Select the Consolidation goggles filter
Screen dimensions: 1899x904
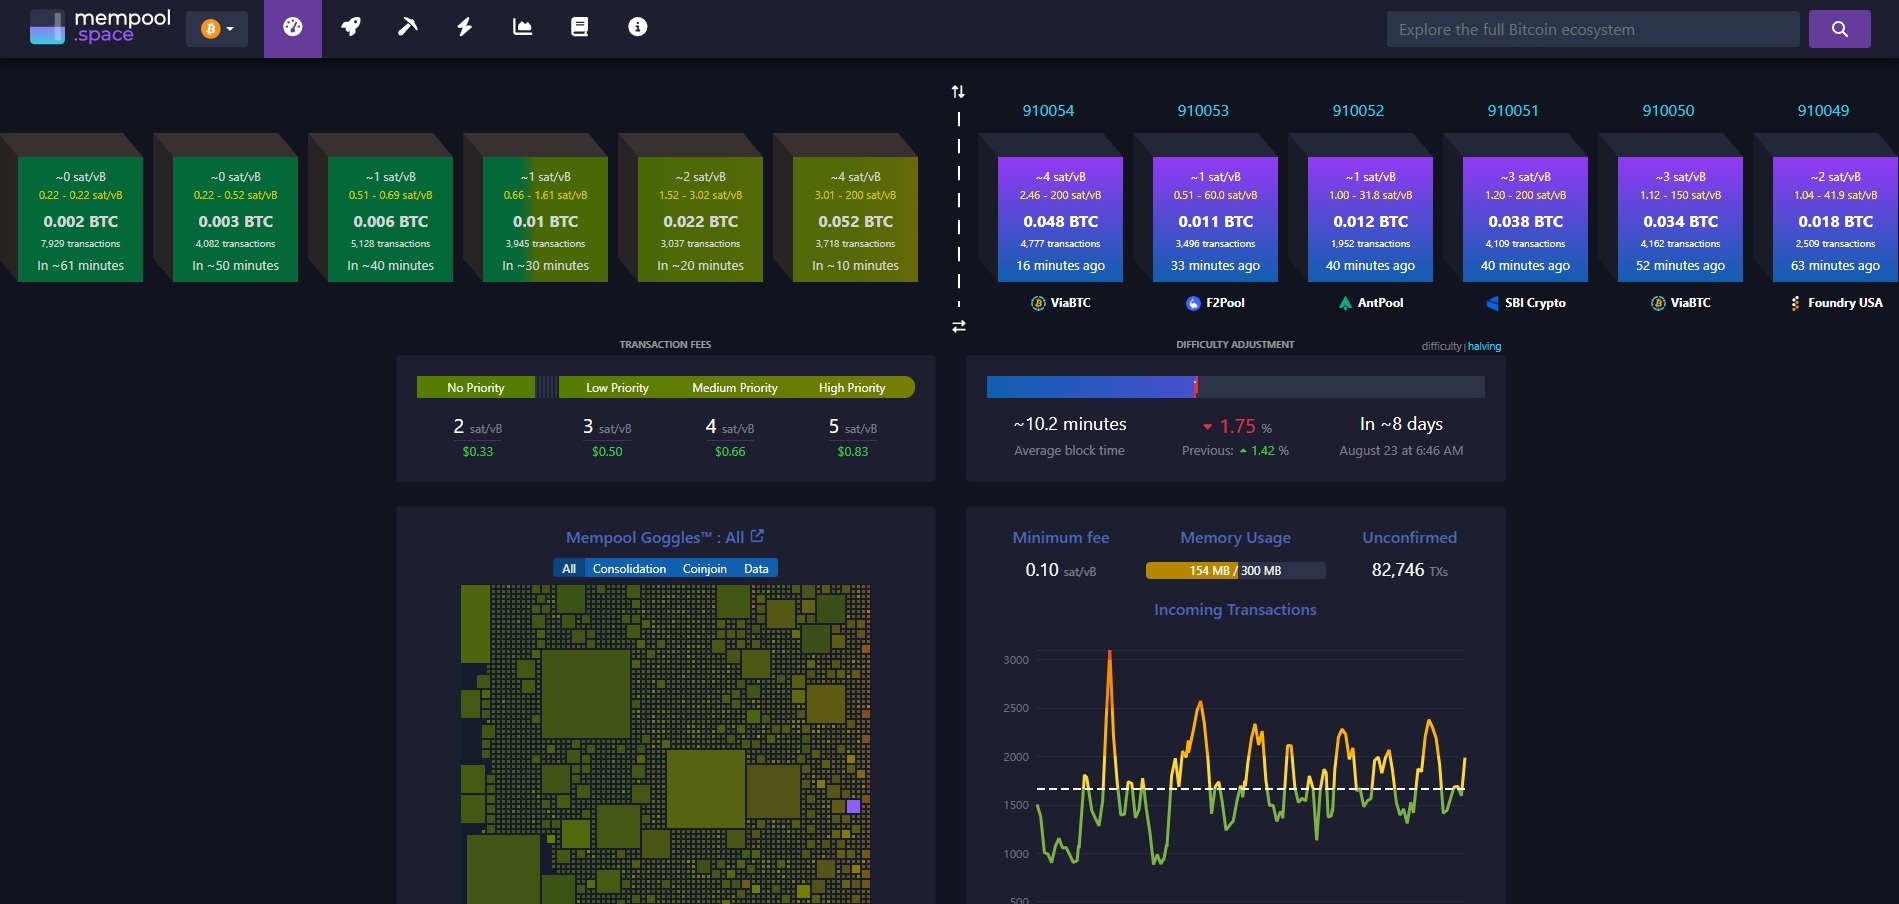629,569
